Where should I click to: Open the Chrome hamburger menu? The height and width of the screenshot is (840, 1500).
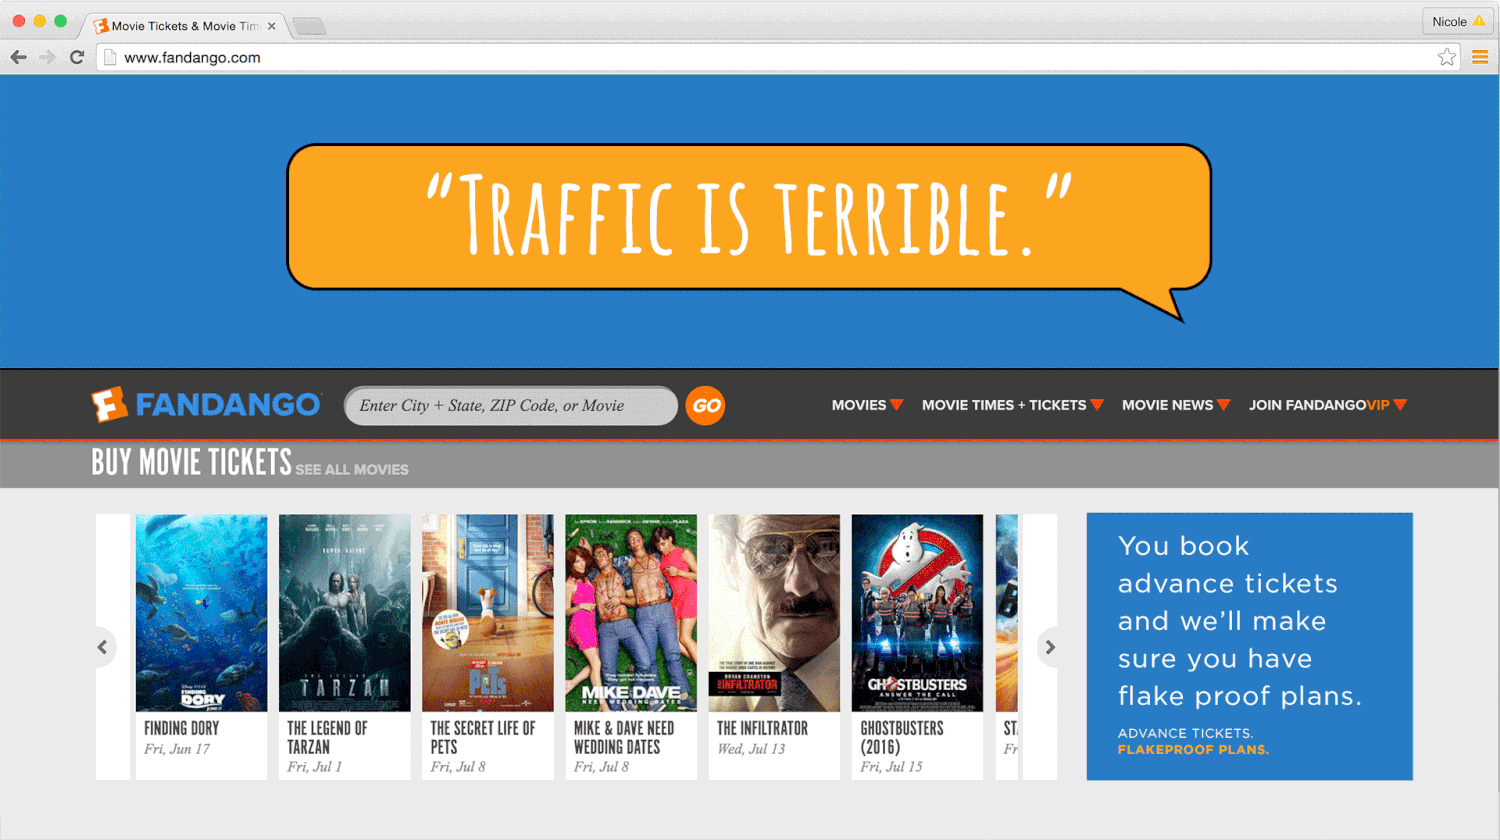tap(1480, 57)
